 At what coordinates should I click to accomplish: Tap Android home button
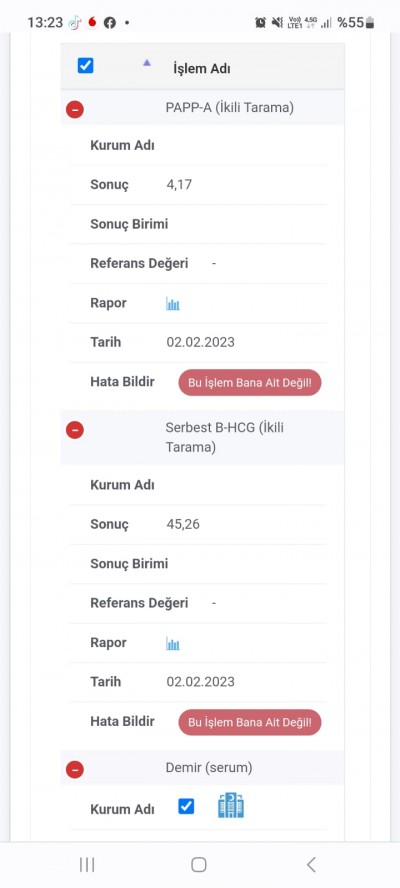(199, 864)
